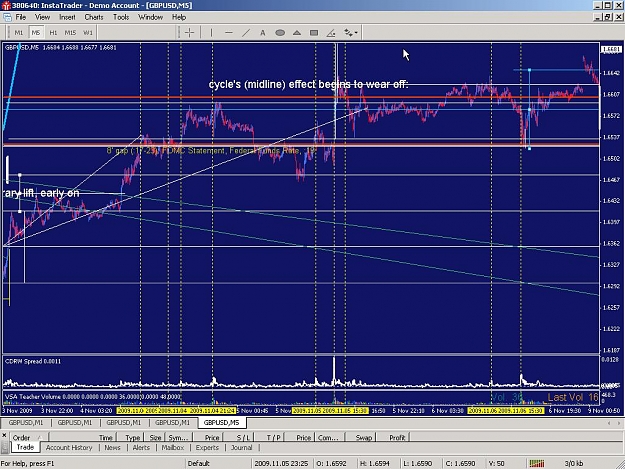Screen dimensions: 625x469
Task: Open the News terminal tab
Action: click(112, 447)
